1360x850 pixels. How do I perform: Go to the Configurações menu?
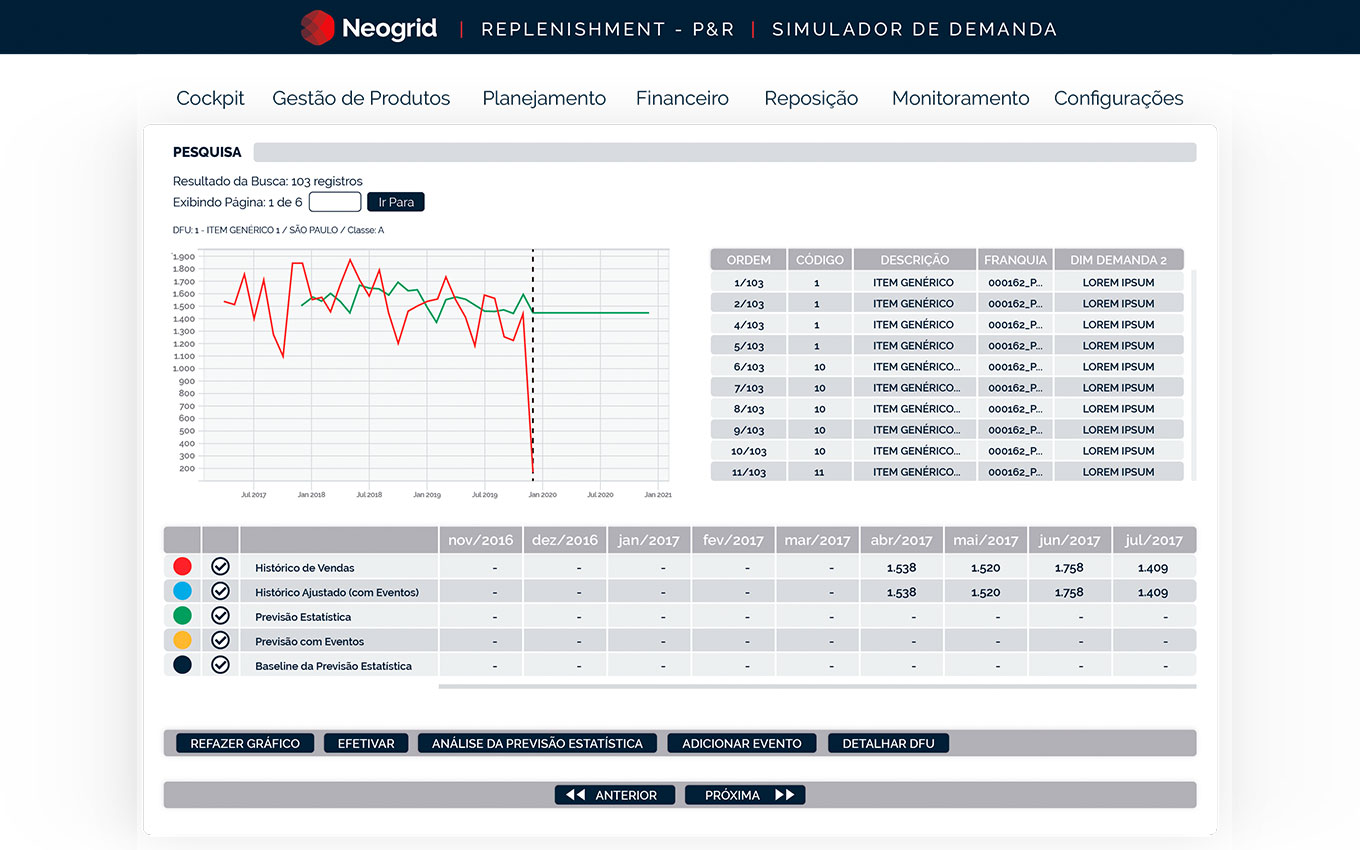(1118, 98)
